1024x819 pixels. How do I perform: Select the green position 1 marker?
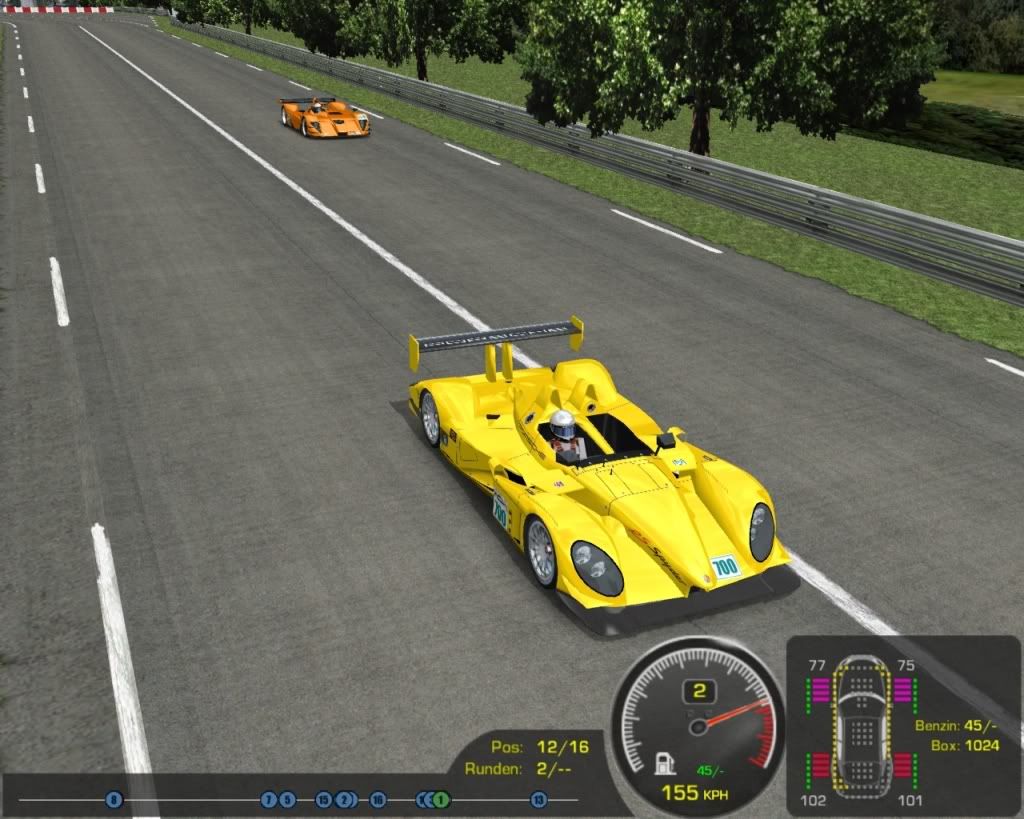coord(442,799)
